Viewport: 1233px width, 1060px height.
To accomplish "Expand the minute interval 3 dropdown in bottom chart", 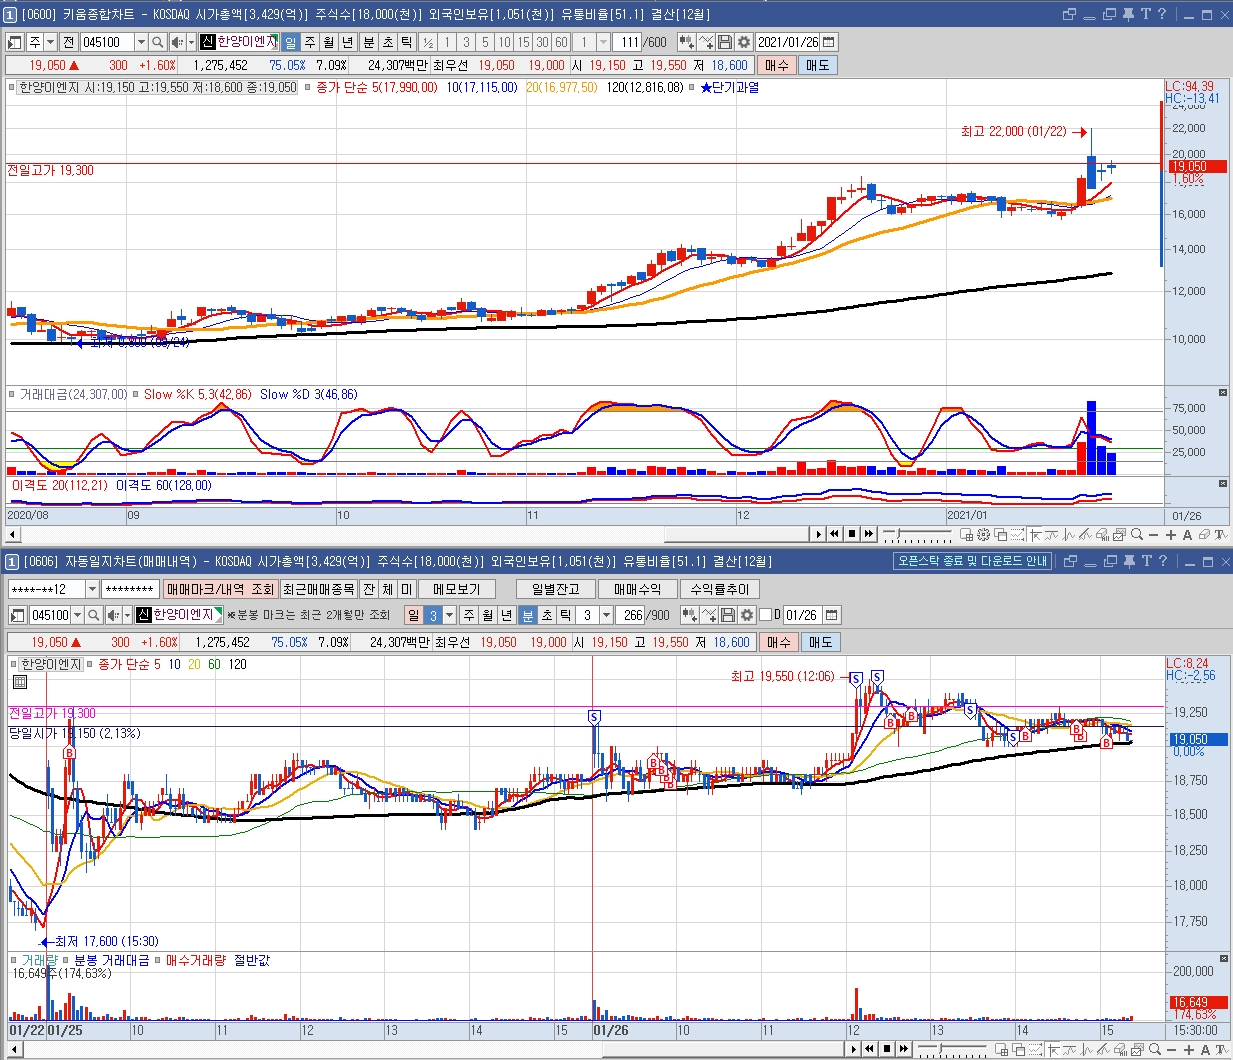I will point(606,615).
